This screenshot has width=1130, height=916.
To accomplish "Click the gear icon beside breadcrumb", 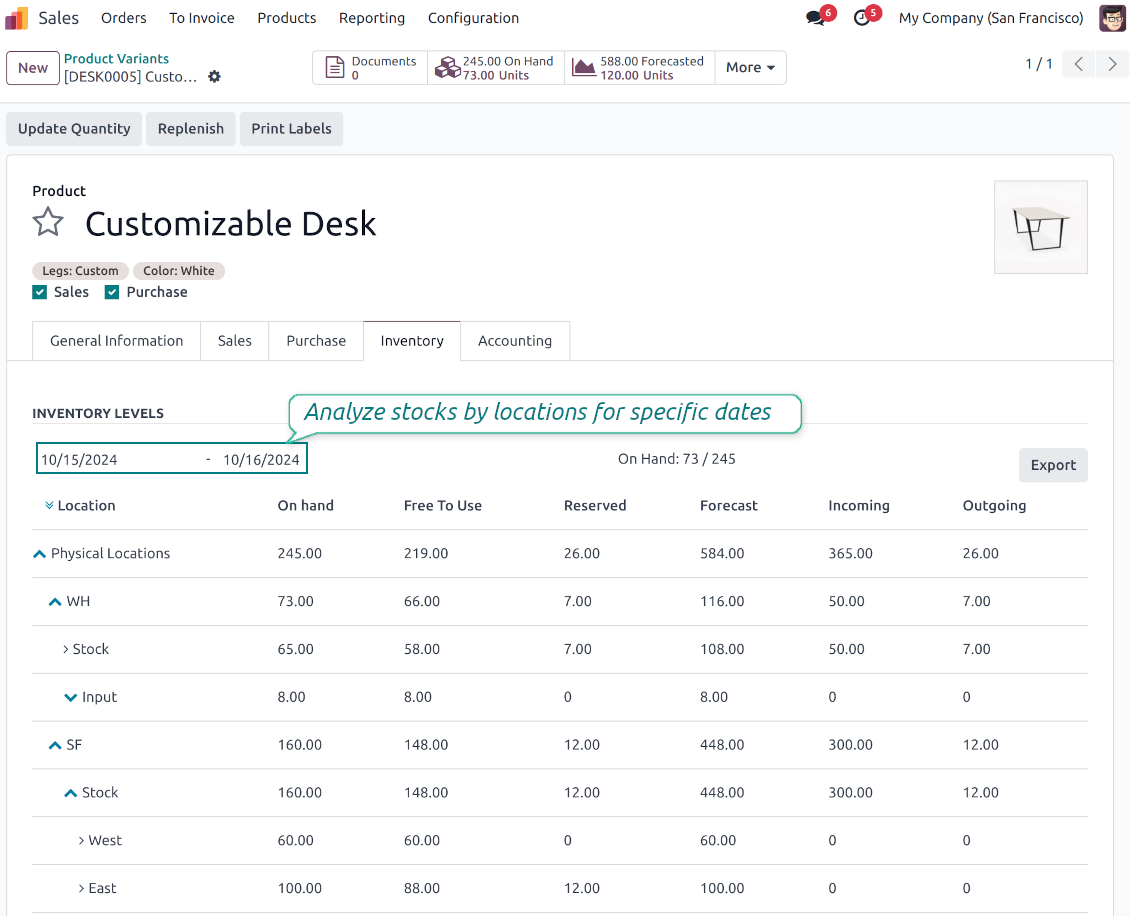I will tap(214, 77).
